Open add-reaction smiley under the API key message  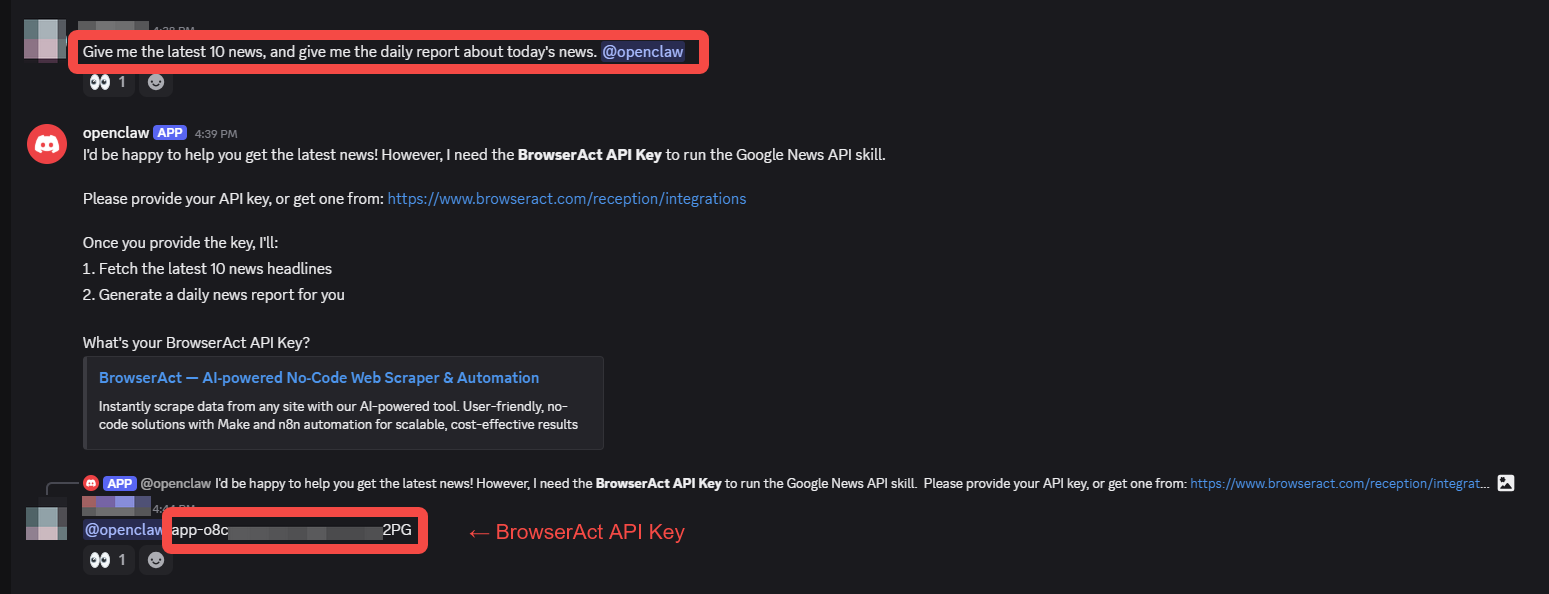tap(155, 560)
